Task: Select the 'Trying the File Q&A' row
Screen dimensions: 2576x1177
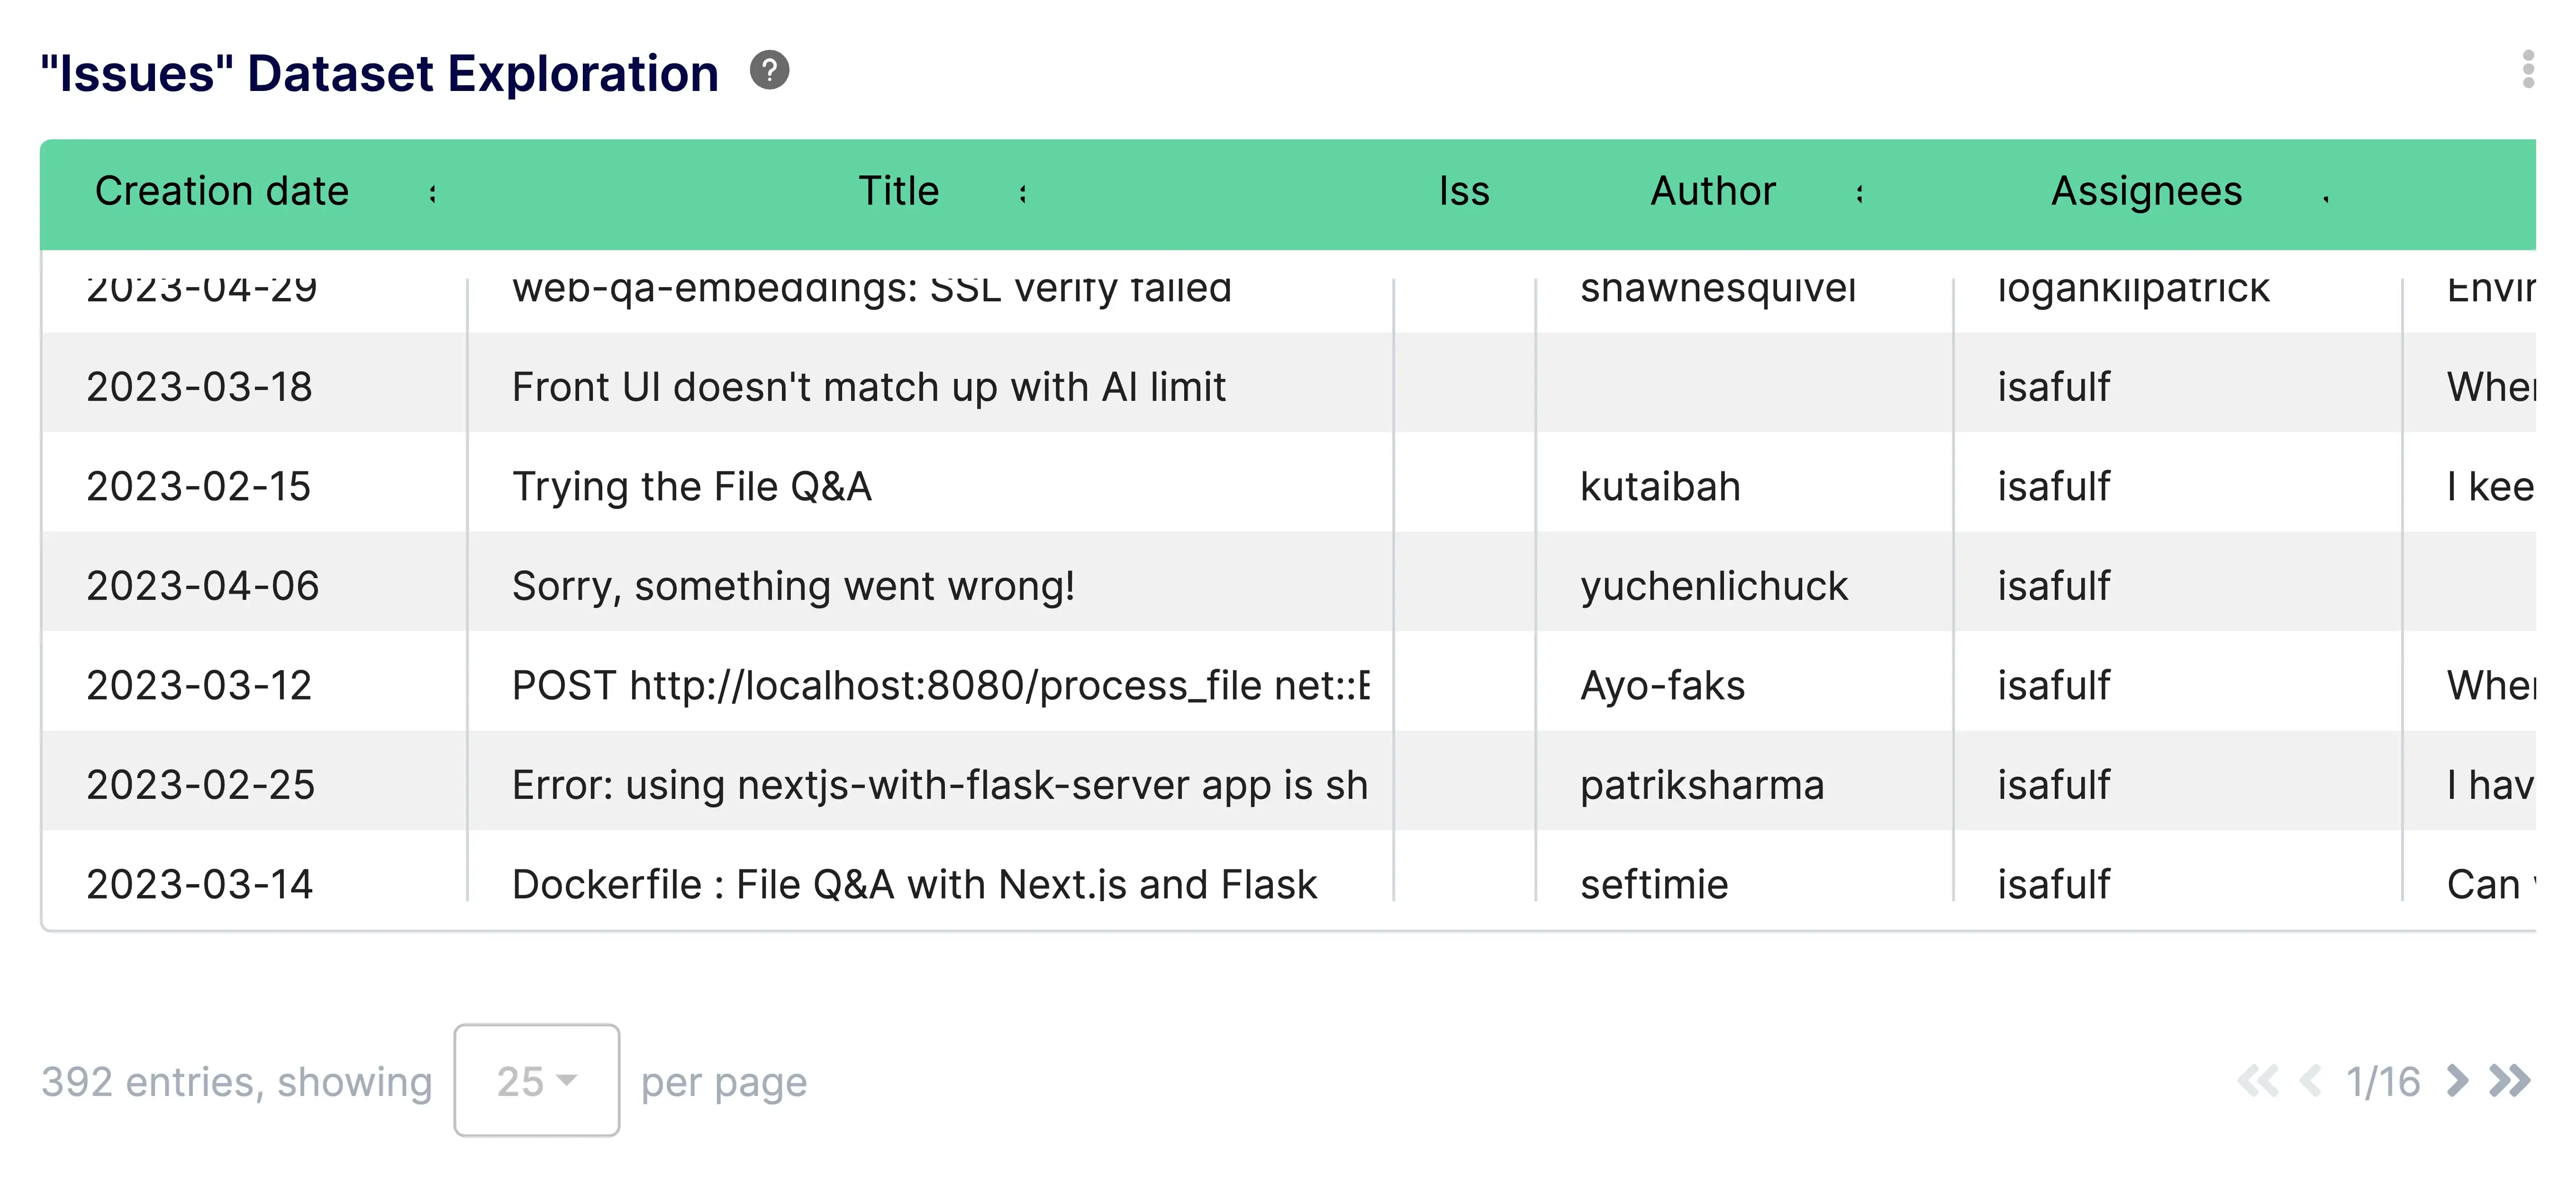Action: coord(900,487)
